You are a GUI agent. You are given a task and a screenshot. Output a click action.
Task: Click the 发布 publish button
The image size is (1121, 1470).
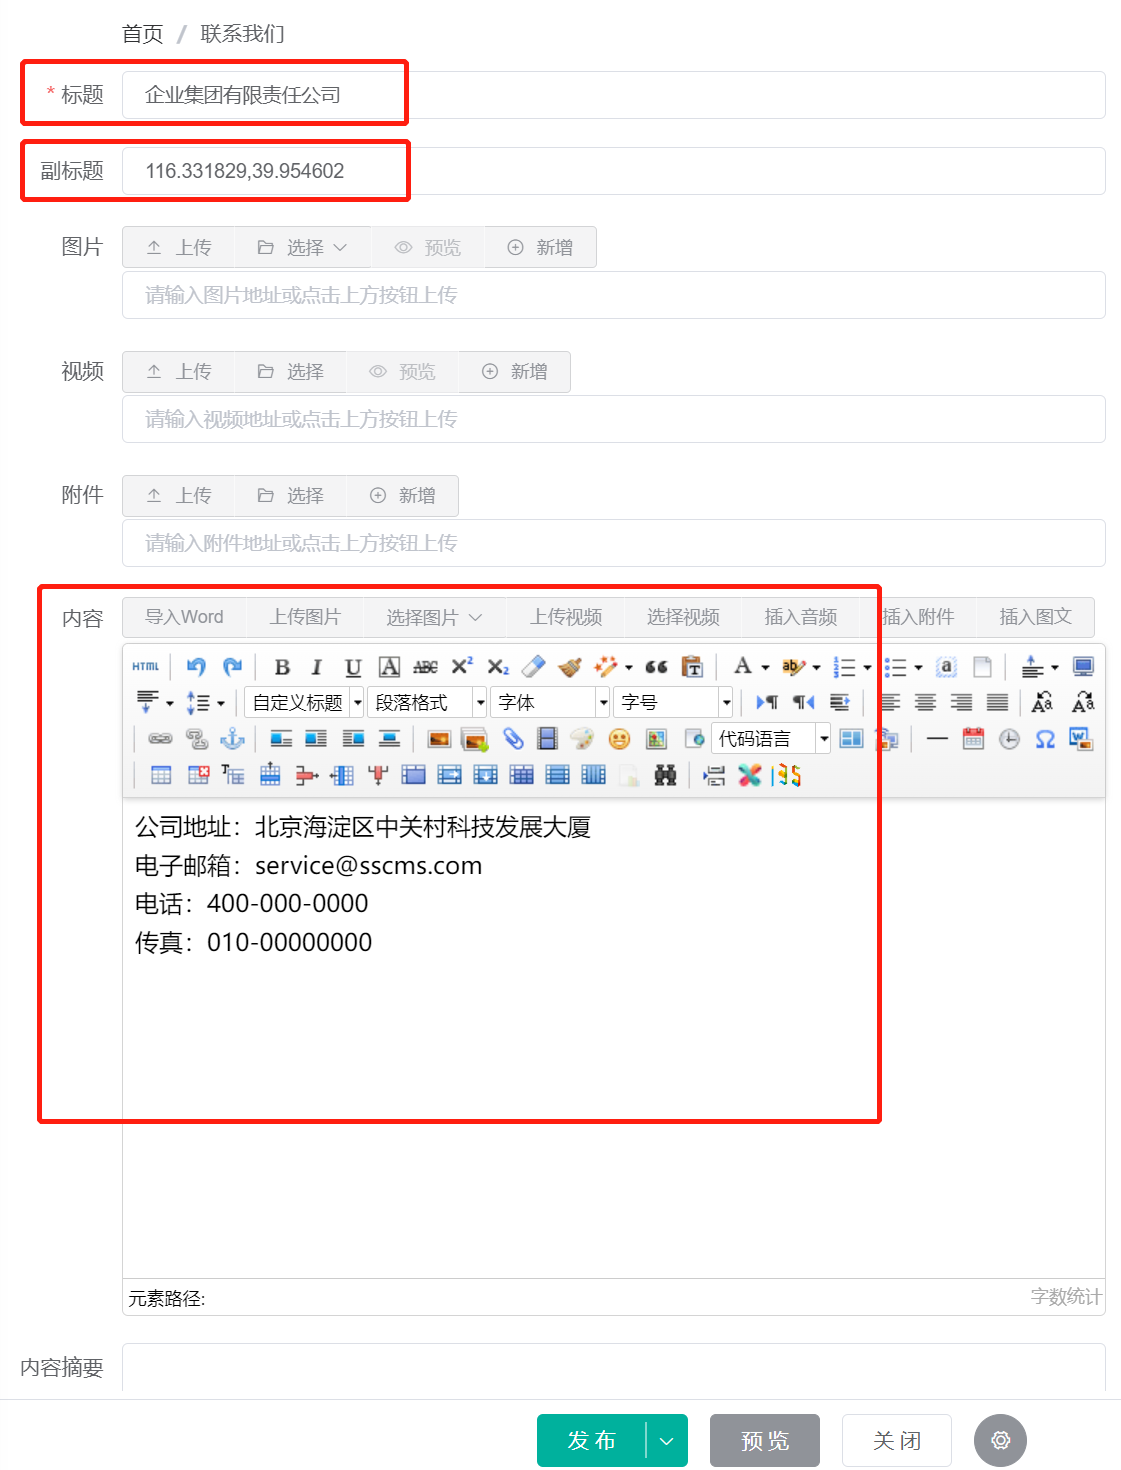593,1440
